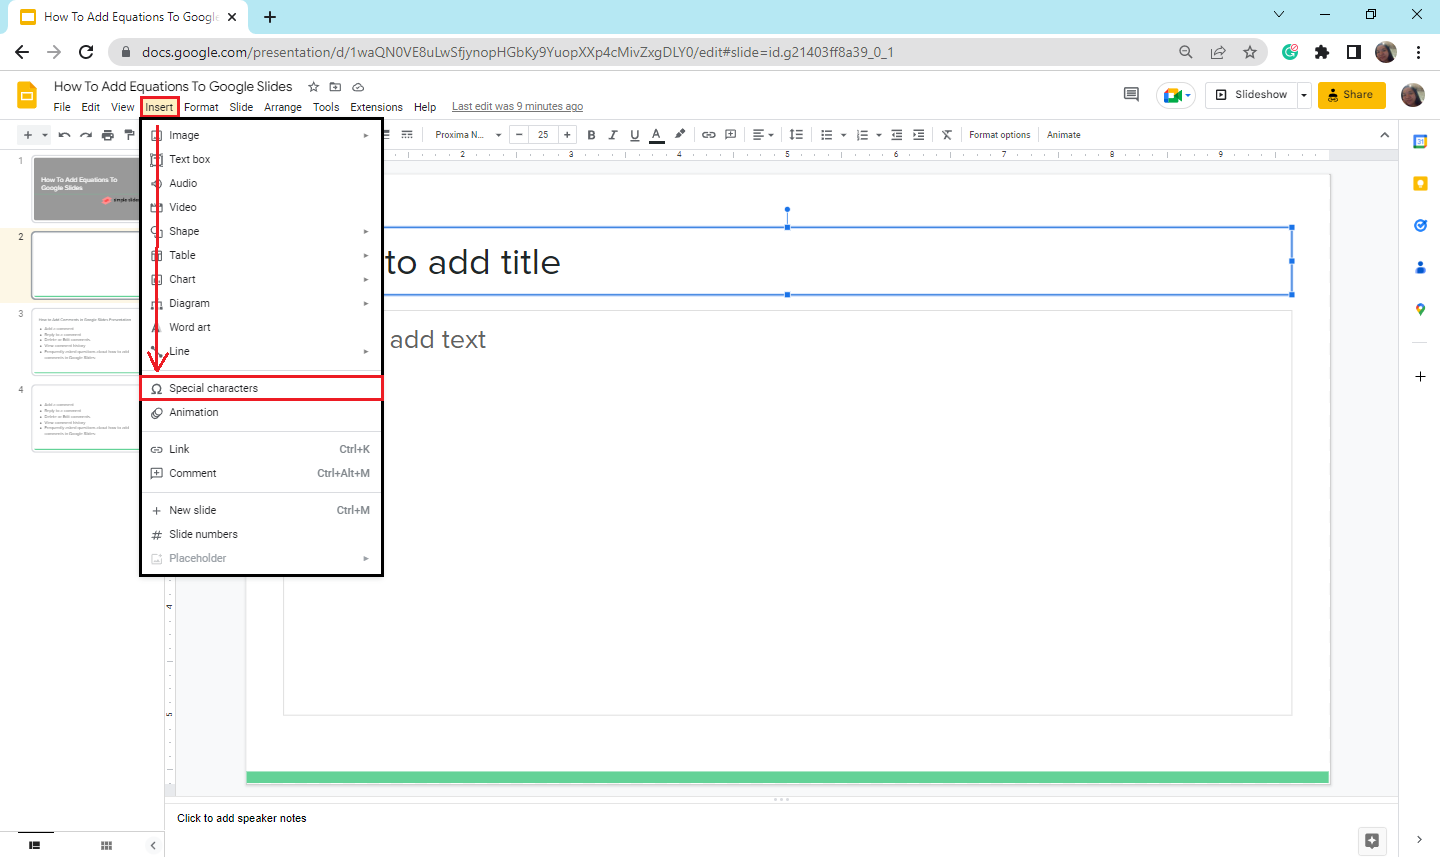Select Special characters from the Insert menu
The width and height of the screenshot is (1440, 857).
pos(212,388)
